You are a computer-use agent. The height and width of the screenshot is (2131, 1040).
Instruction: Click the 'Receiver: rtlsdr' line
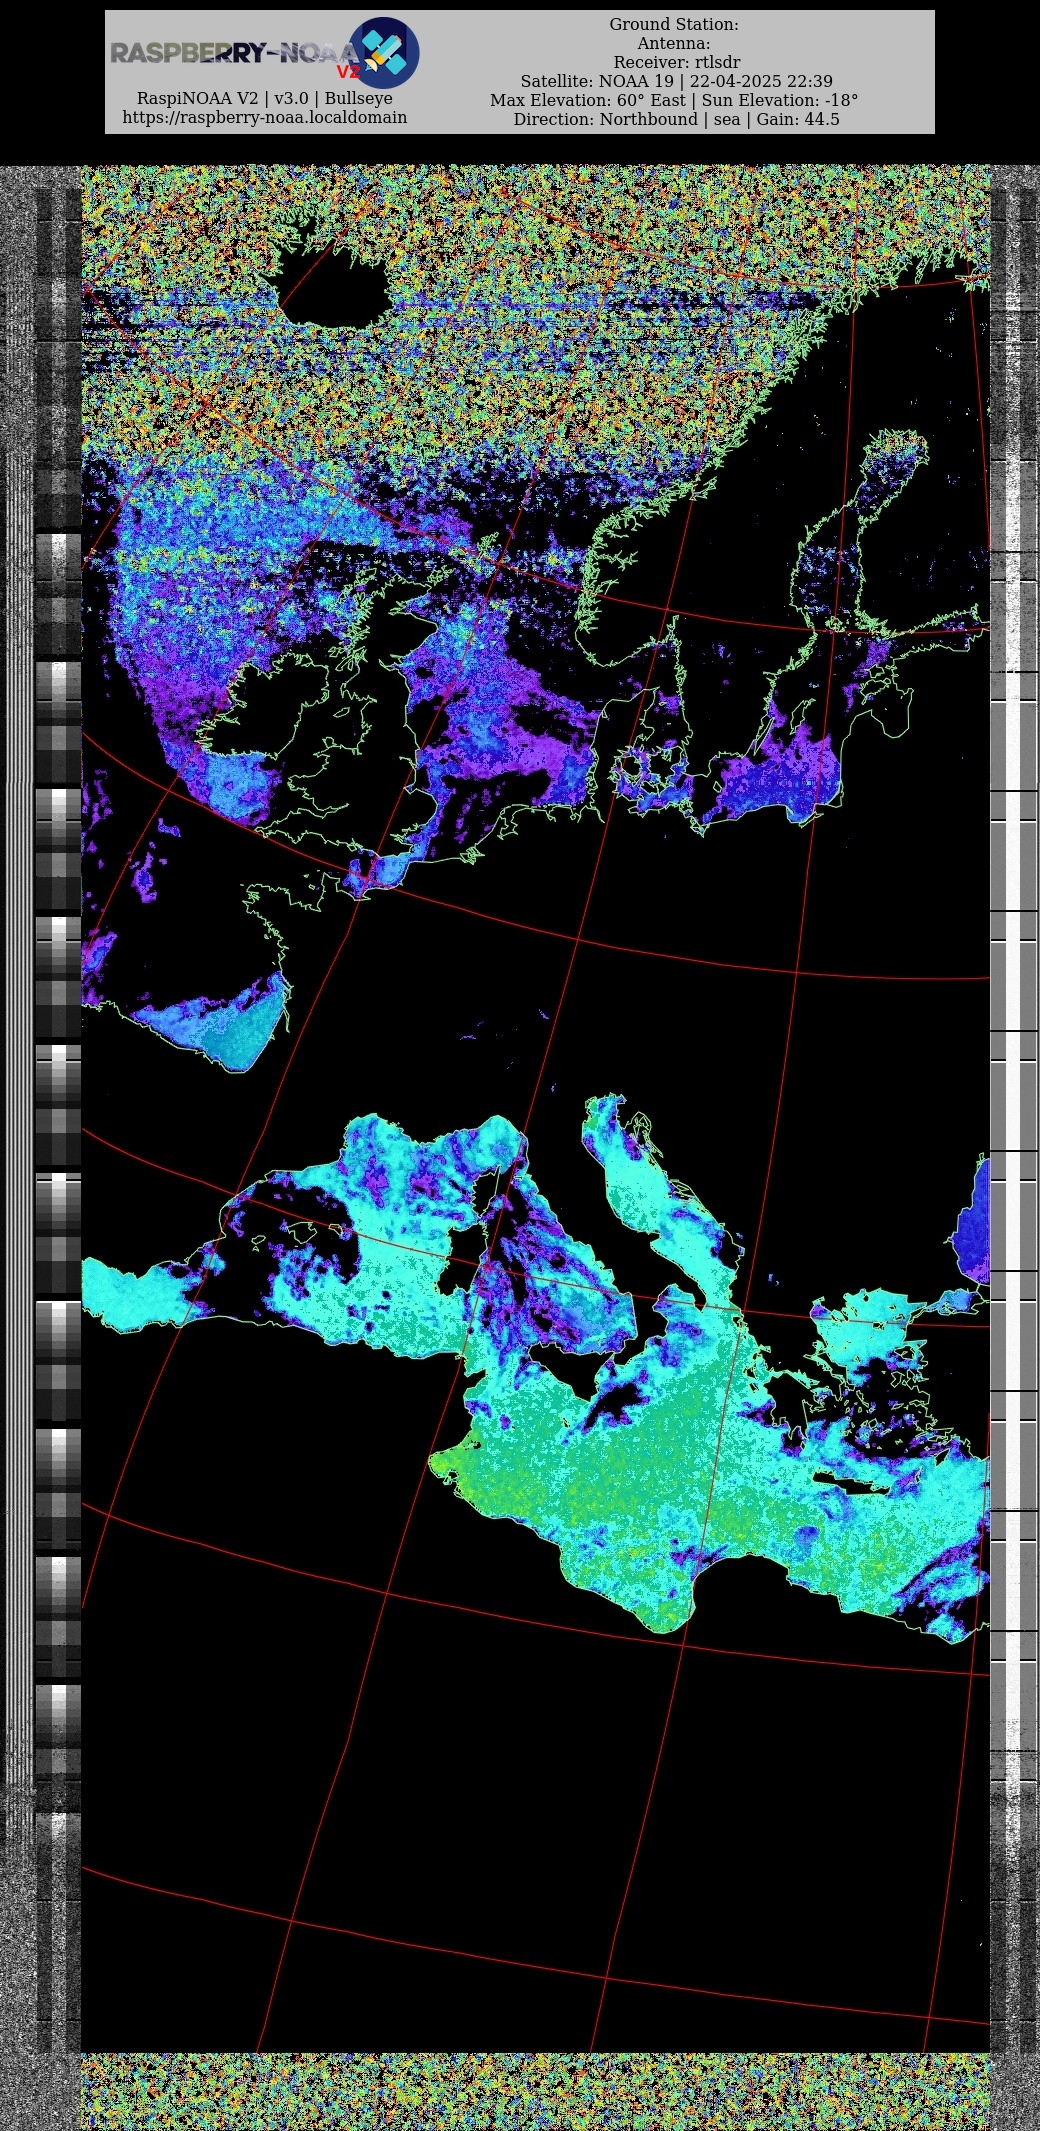click(x=677, y=62)
